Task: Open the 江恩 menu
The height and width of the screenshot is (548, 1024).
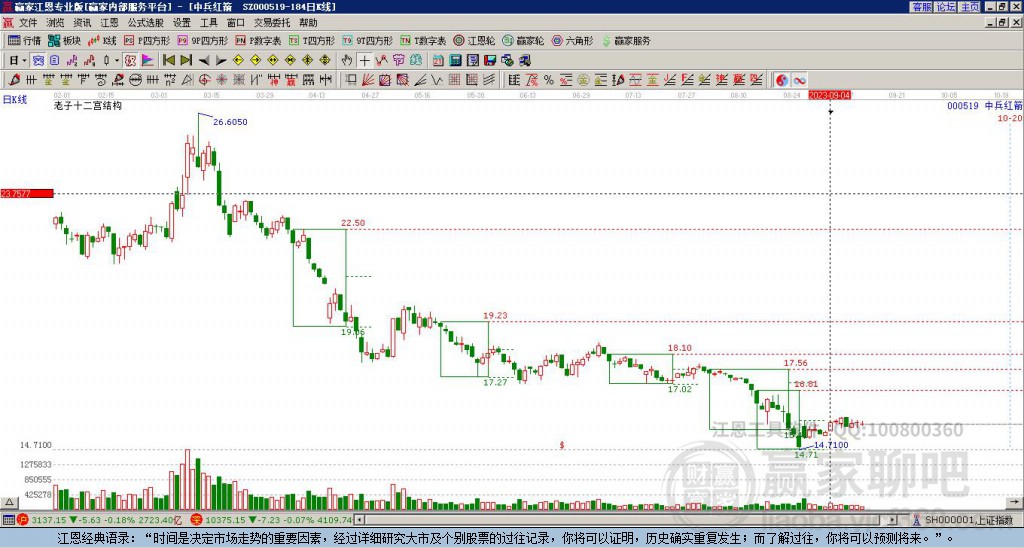Action: click(x=109, y=23)
